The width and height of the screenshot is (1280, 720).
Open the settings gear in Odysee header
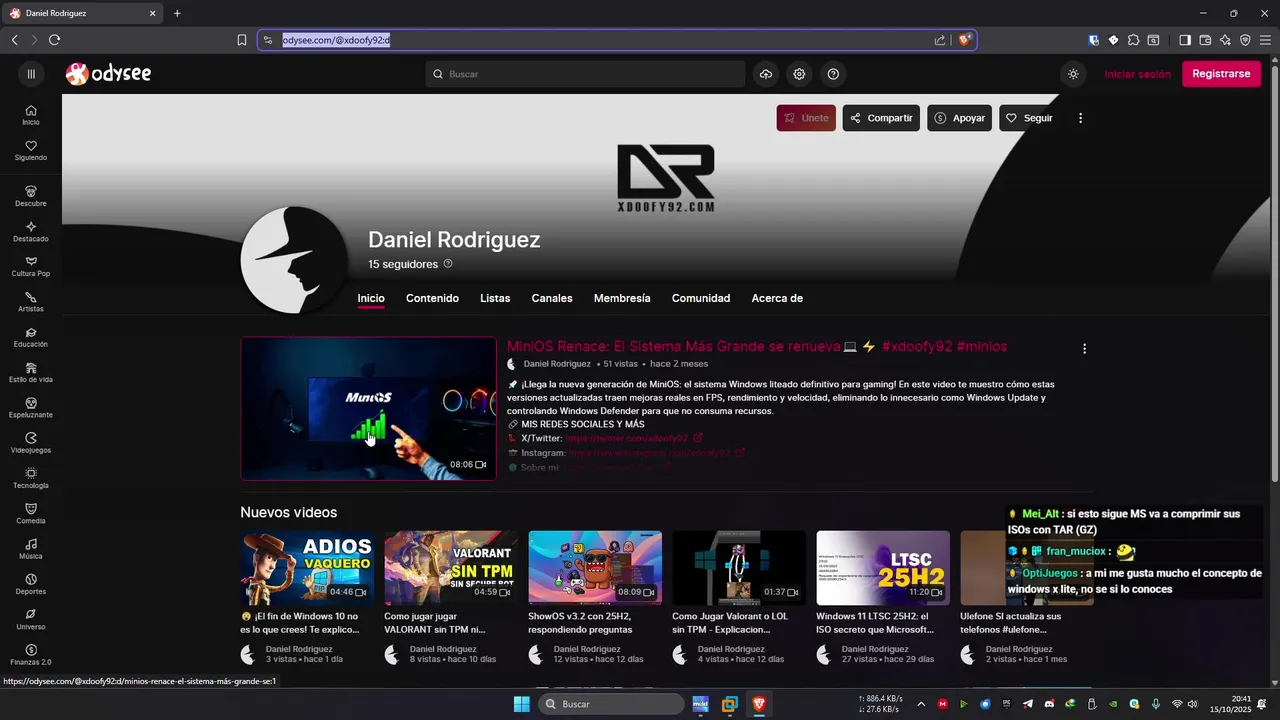point(799,74)
